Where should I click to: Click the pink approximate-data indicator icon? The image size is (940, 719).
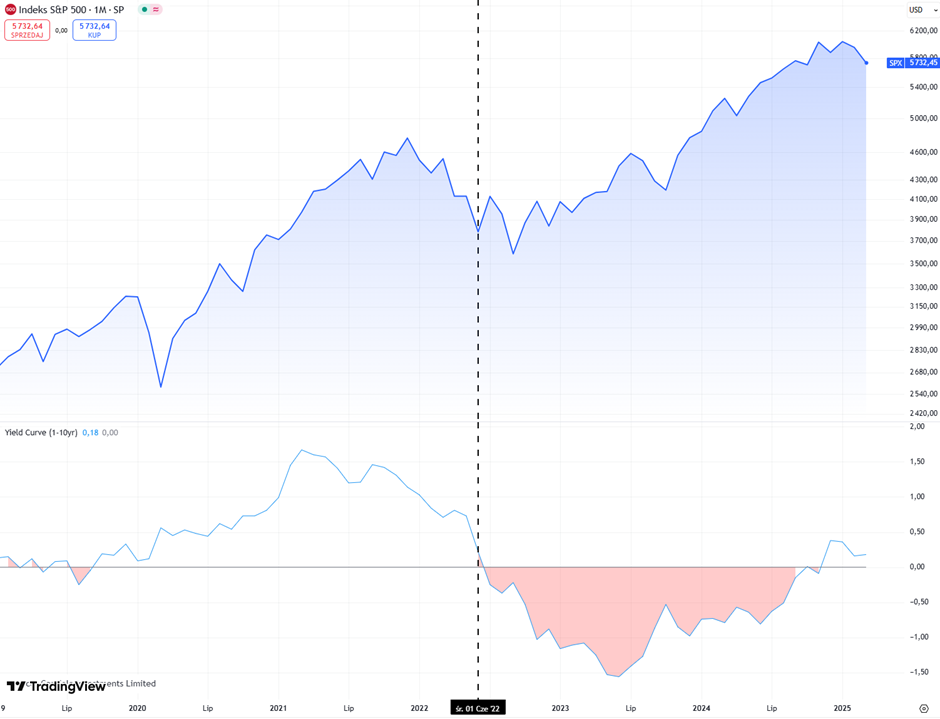pos(156,10)
